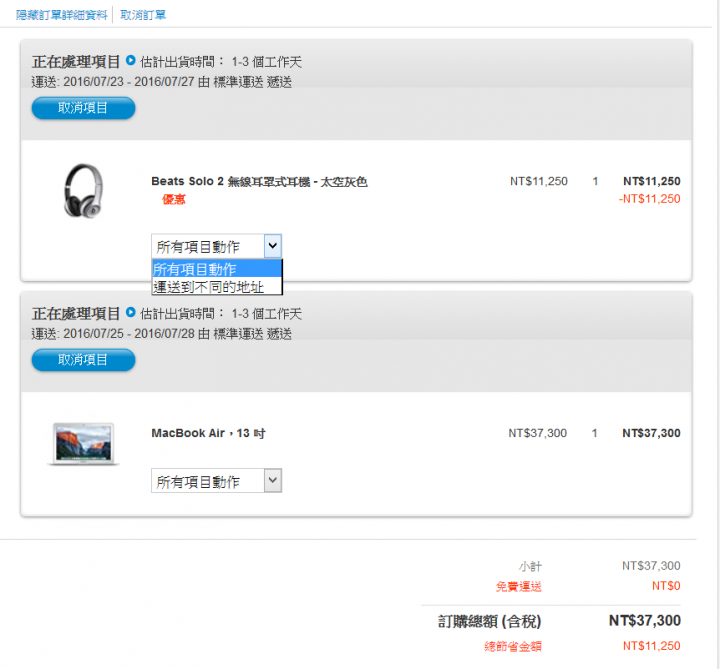Click the -NT$11,250 discount amount
The height and width of the screenshot is (669, 720).
click(649, 199)
